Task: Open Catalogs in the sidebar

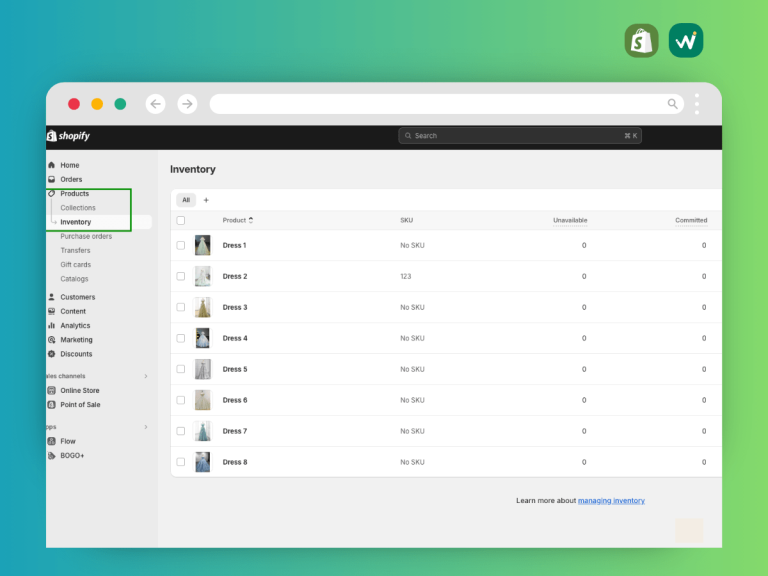Action: point(74,279)
